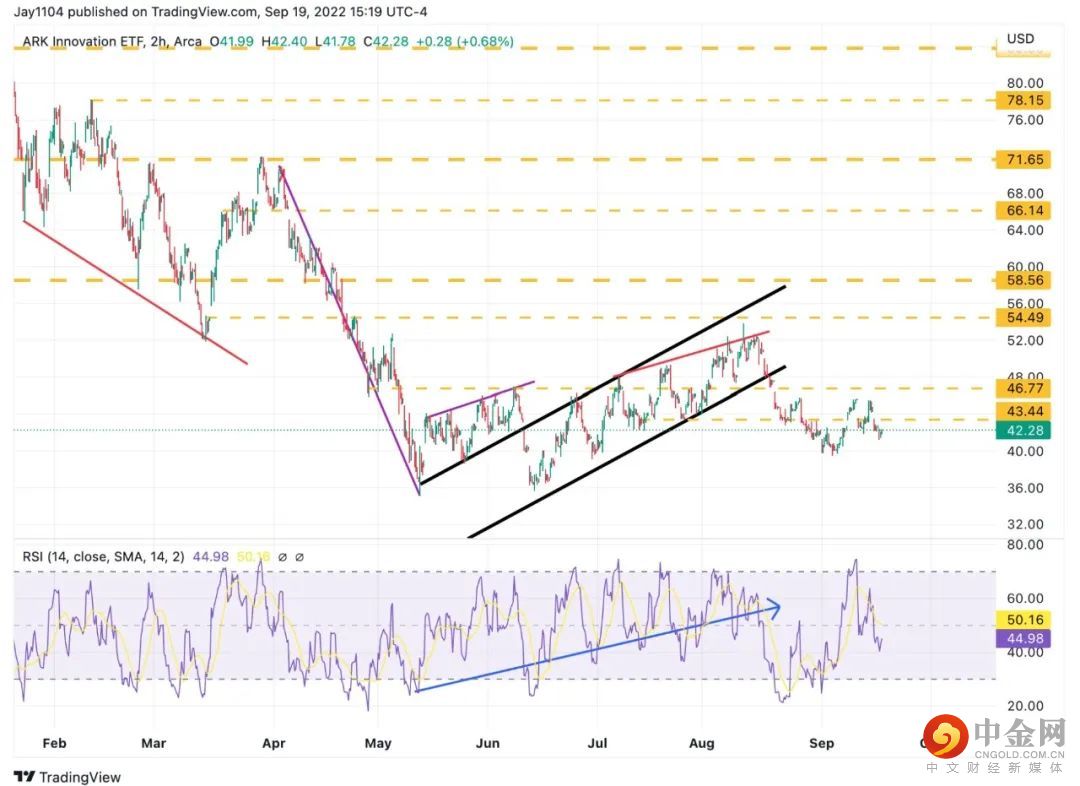The width and height of the screenshot is (1080, 786).
Task: Click the 36.00 tick on the price axis
Action: (x=1025, y=488)
